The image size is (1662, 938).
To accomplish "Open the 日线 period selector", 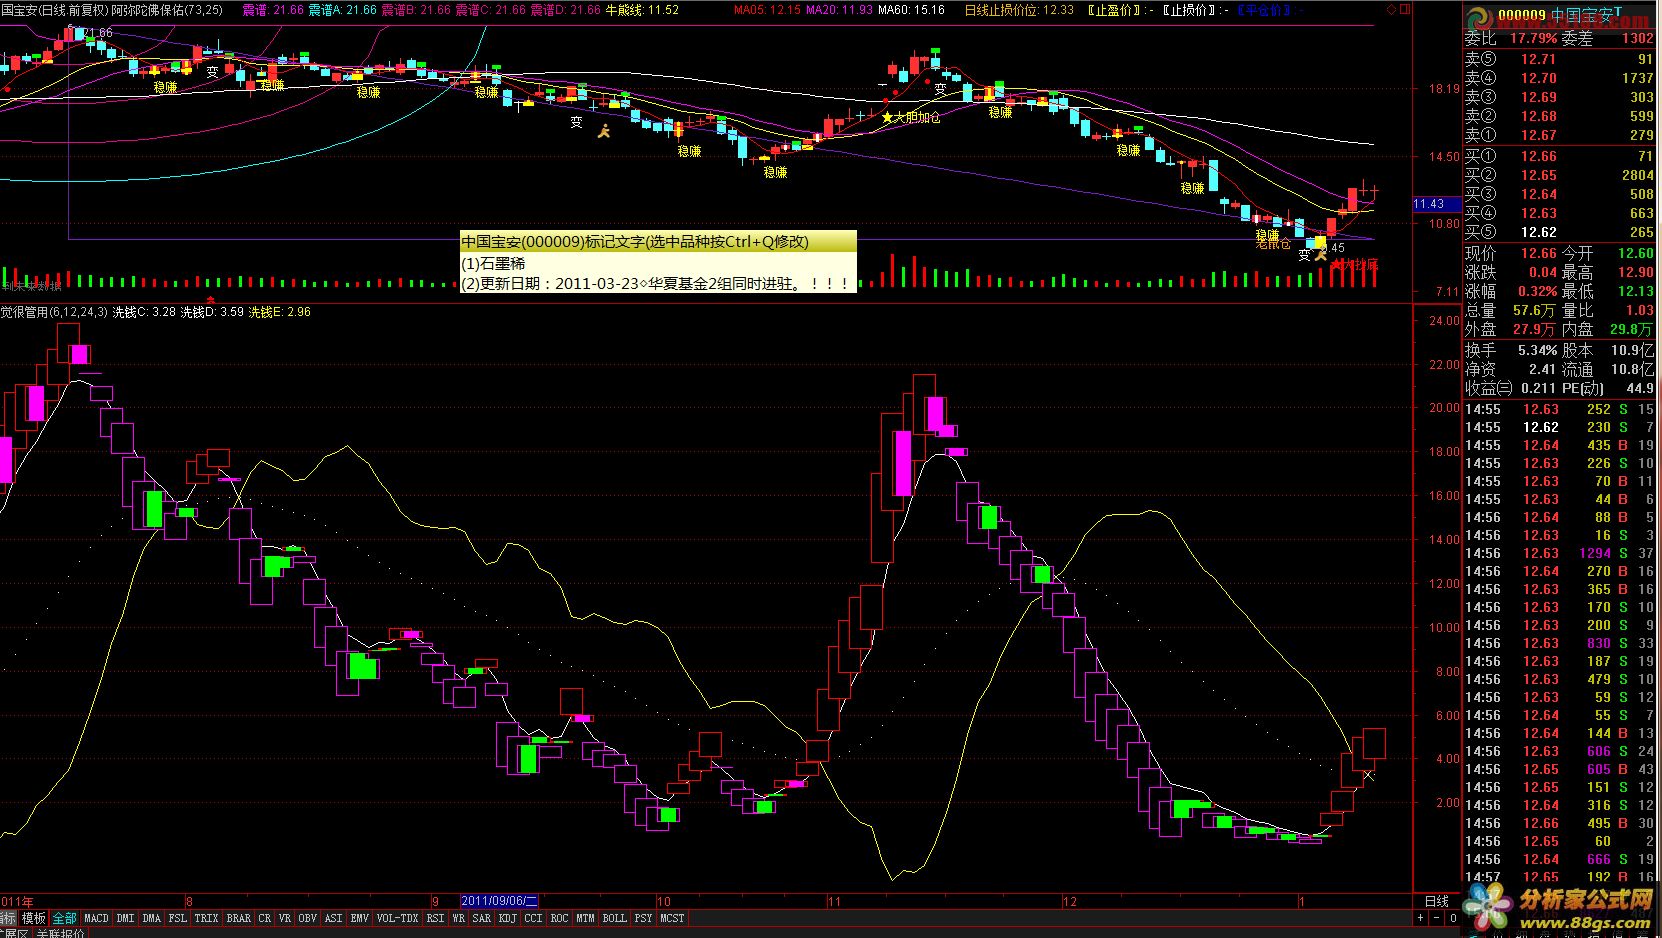I will tap(1436, 901).
